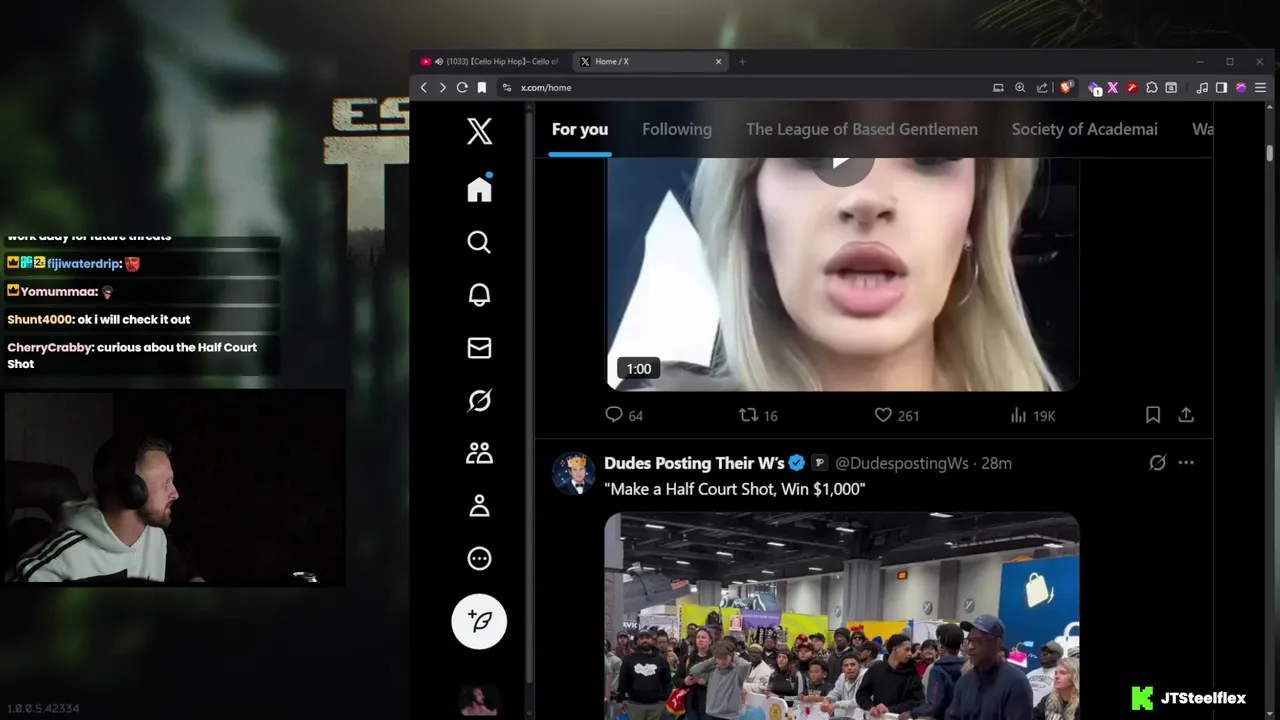View site information icon in address bar

507,88
